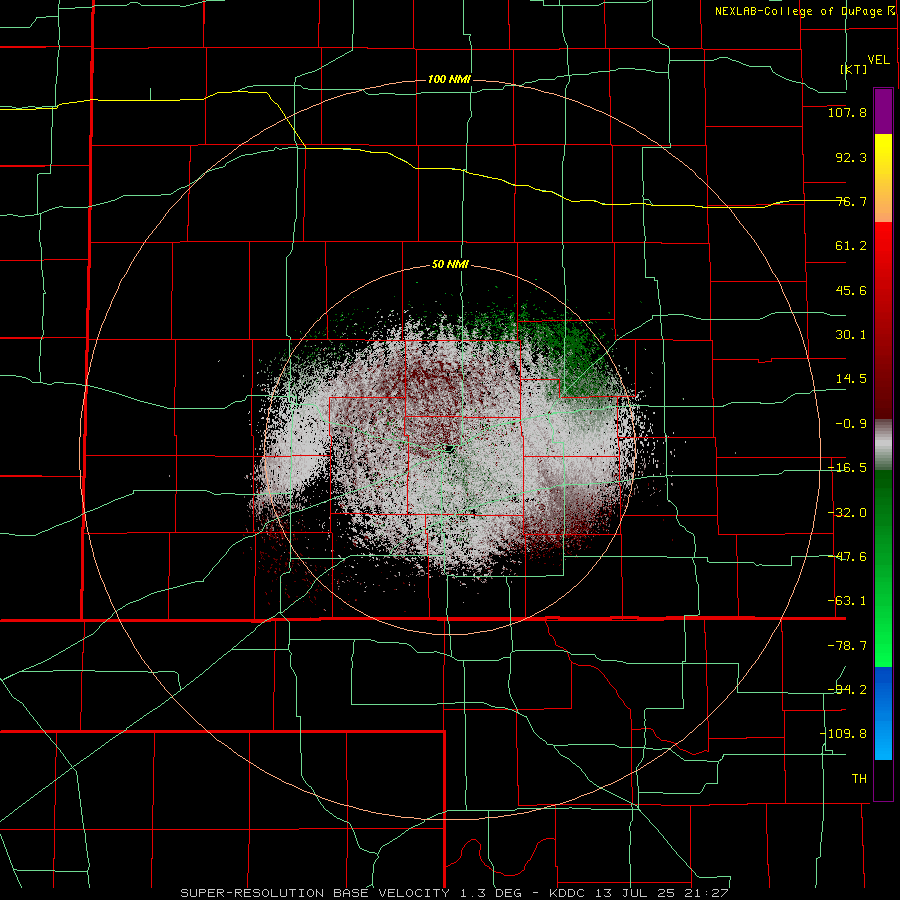Click the green segment of the color bar
Viewport: 900px width, 900px height.
click(883, 568)
